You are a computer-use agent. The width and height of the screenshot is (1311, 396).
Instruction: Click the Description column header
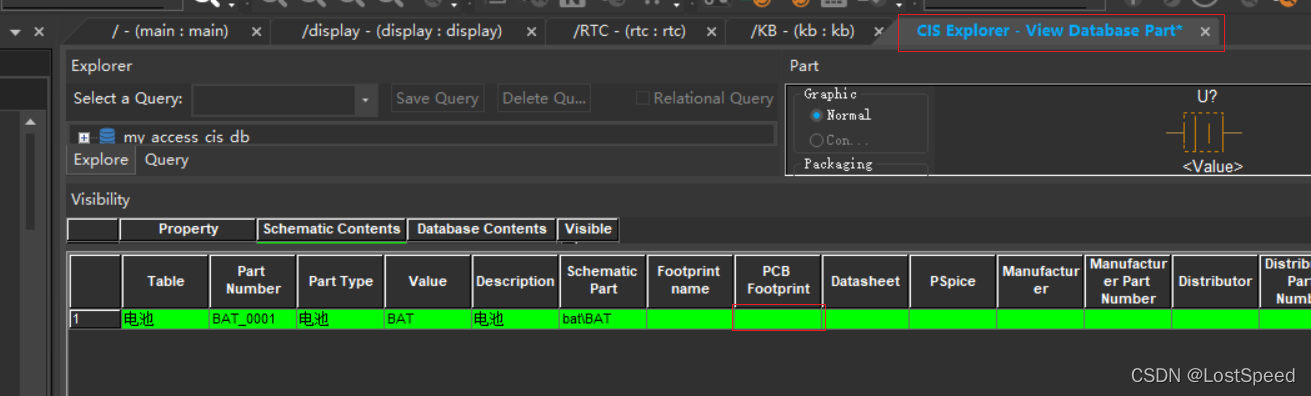[515, 281]
